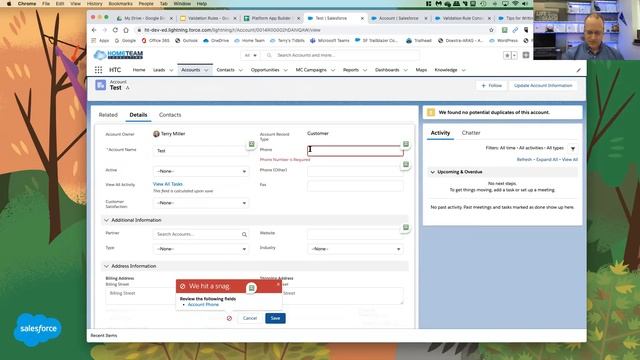The width and height of the screenshot is (640, 360).
Task: Click the edit navigation pencil icon
Action: (x=578, y=70)
